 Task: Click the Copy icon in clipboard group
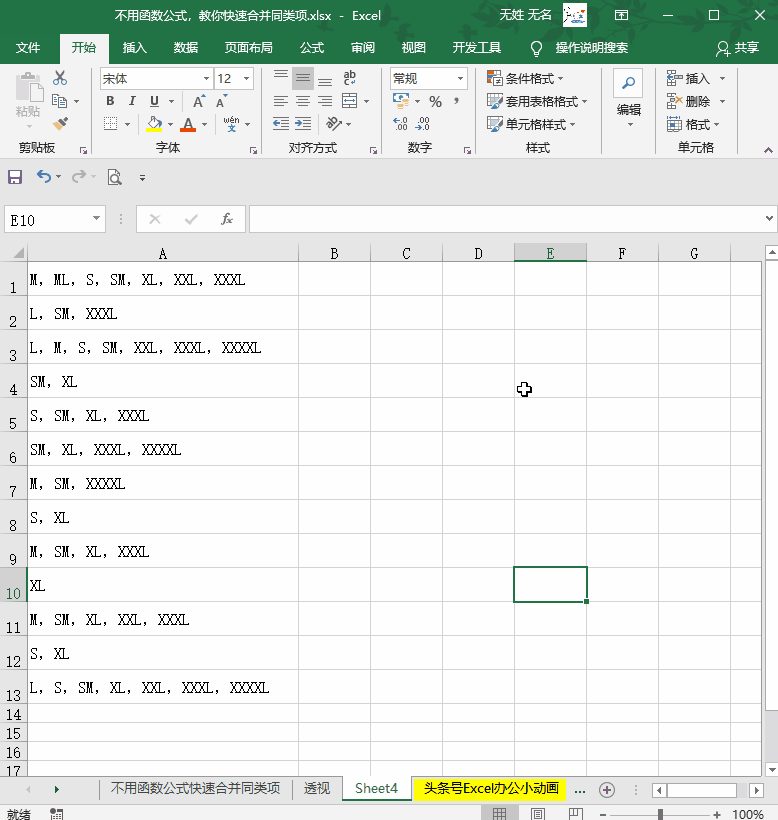(x=59, y=101)
